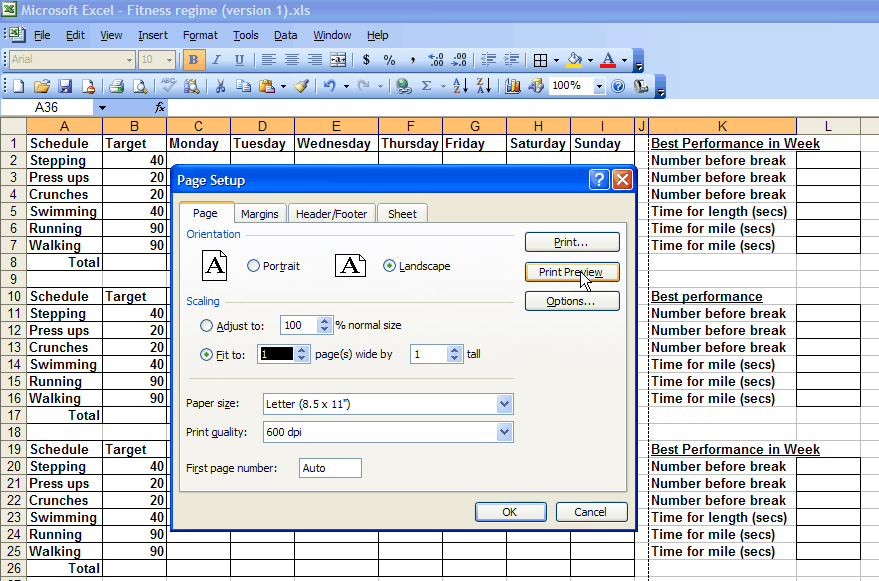Click the AutoSum sigma icon
Screen dimensions: 879x581
427,87
